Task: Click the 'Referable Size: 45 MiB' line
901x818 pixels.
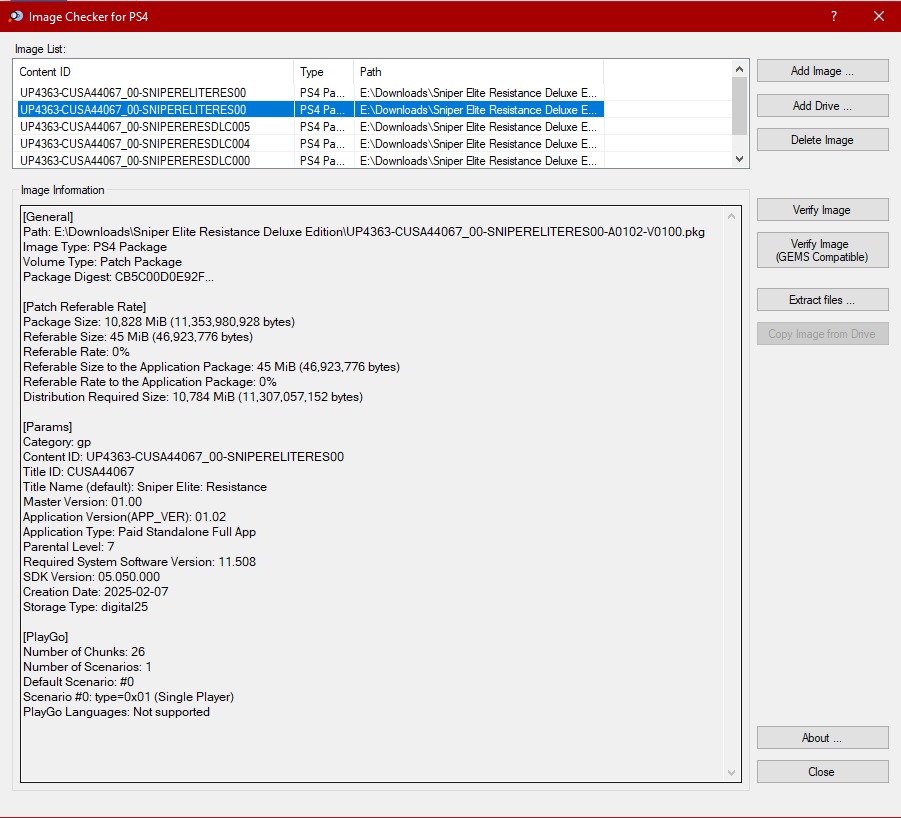Action: point(138,337)
